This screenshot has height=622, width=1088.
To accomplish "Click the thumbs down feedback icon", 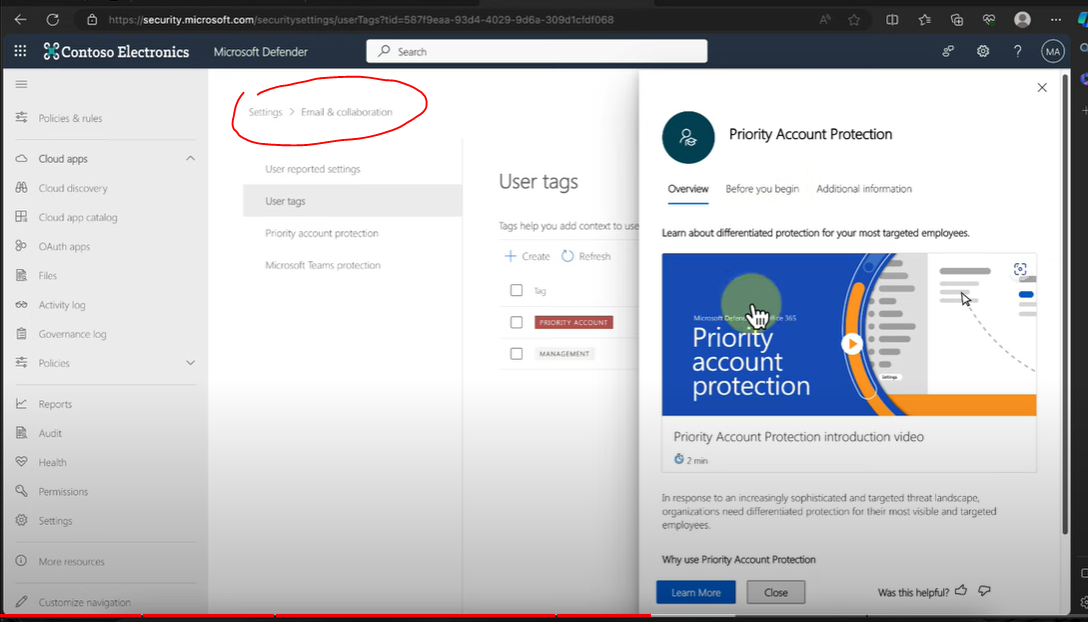I will coord(984,591).
